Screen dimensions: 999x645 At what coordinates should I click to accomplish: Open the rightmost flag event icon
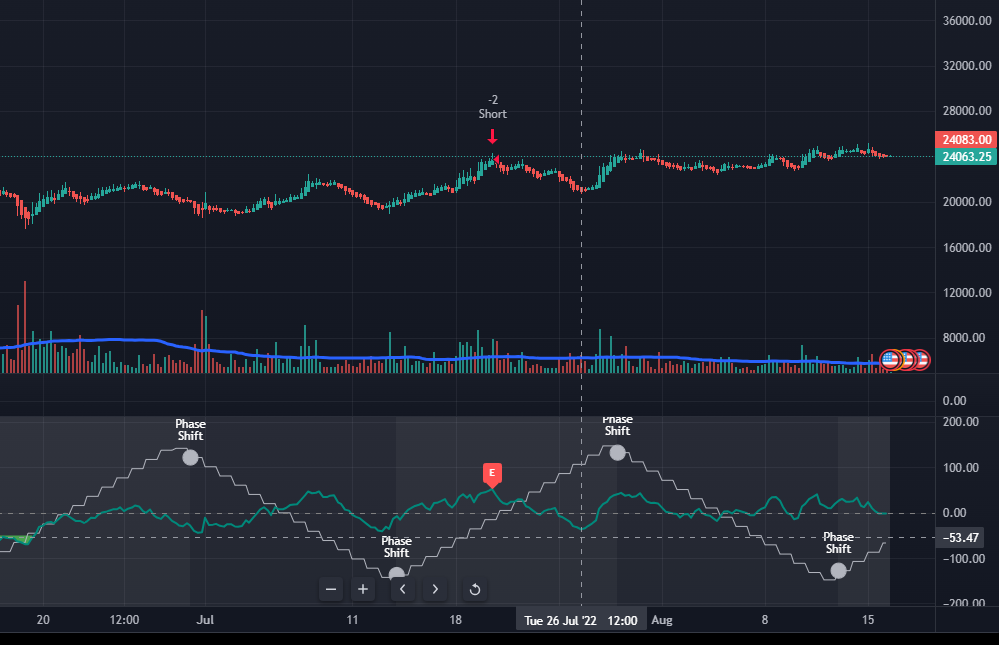[920, 359]
